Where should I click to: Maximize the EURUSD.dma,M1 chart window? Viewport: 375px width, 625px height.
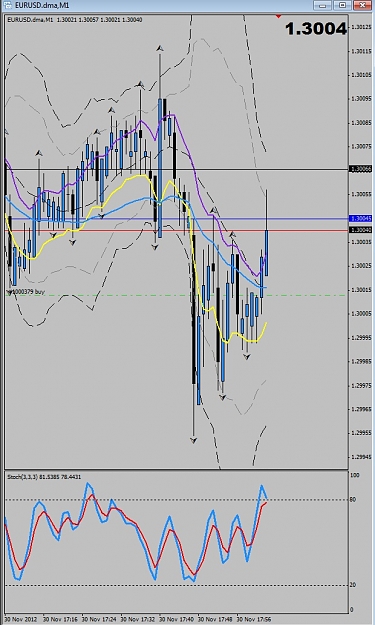[x=342, y=6]
